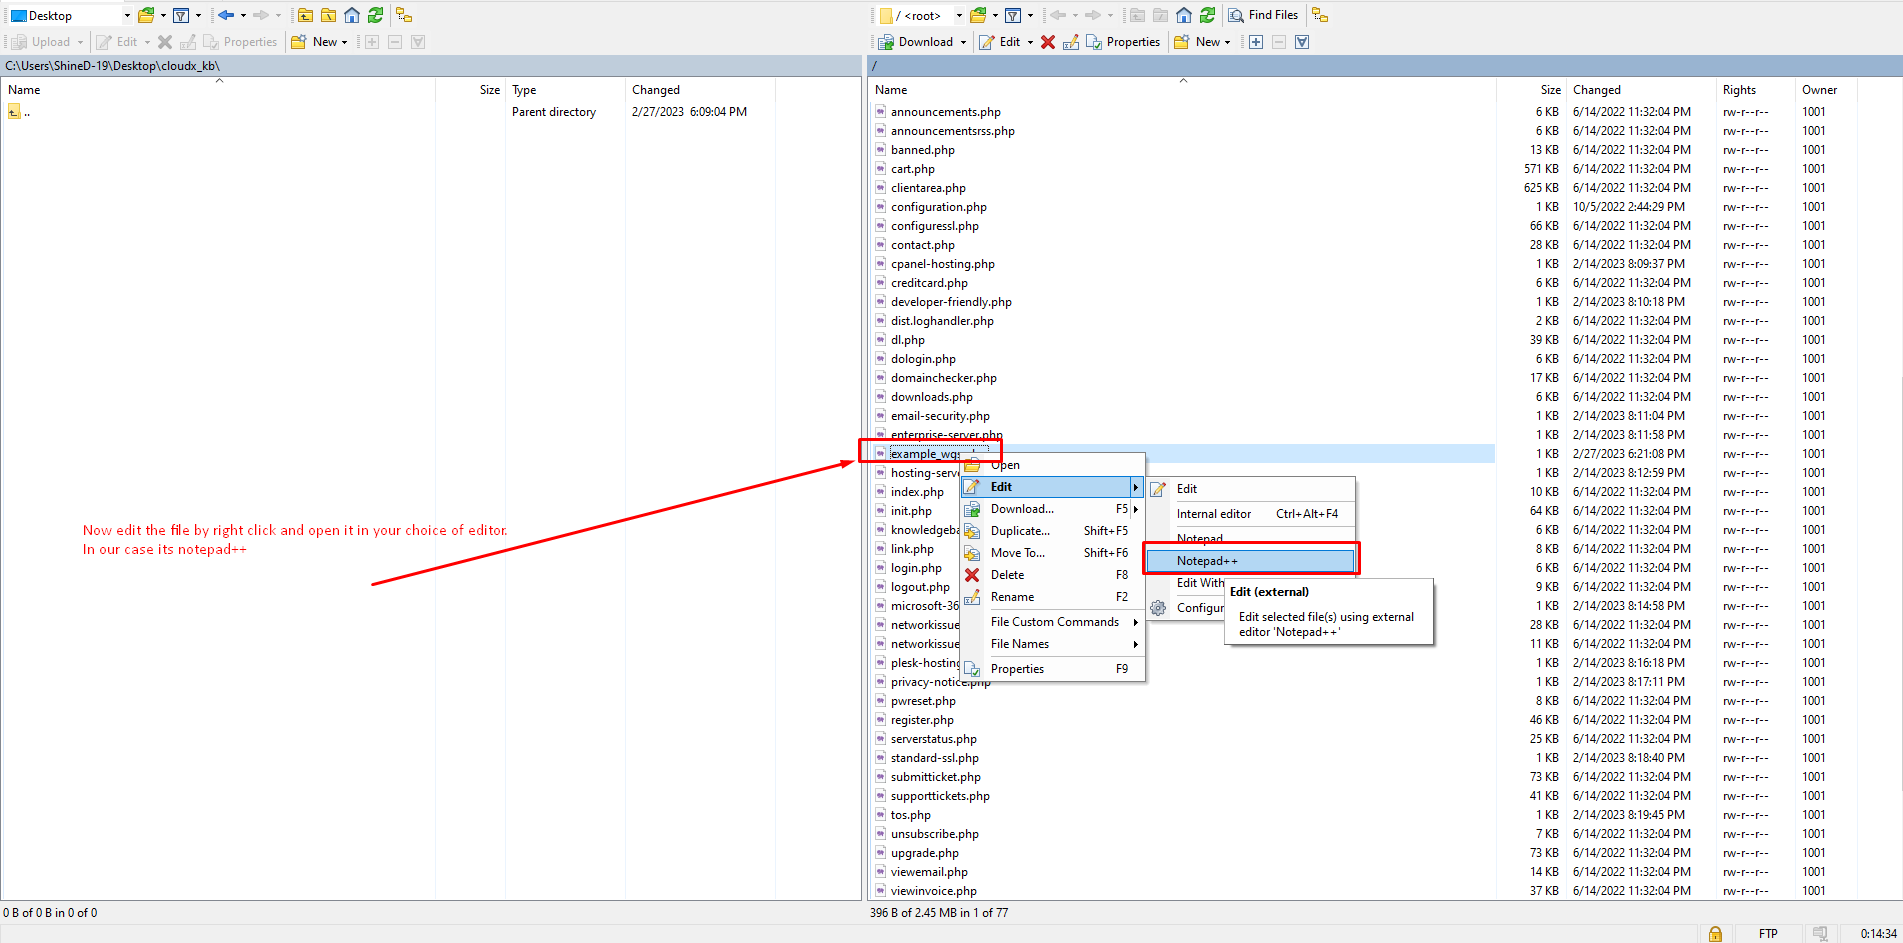Click the remote panel filter funnel icon

(1012, 15)
